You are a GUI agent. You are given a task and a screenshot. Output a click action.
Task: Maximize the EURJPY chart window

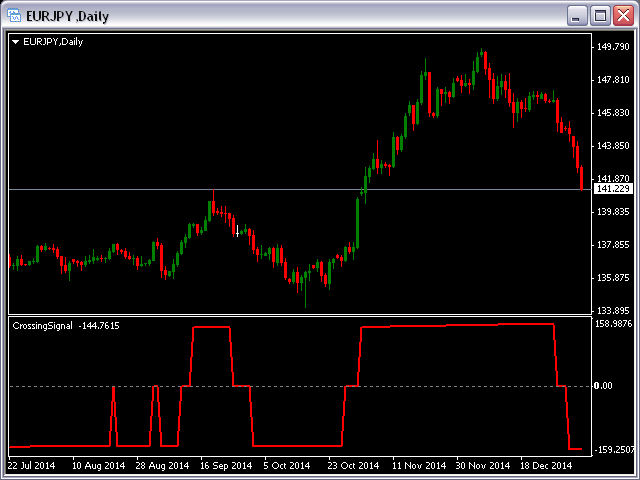[600, 16]
